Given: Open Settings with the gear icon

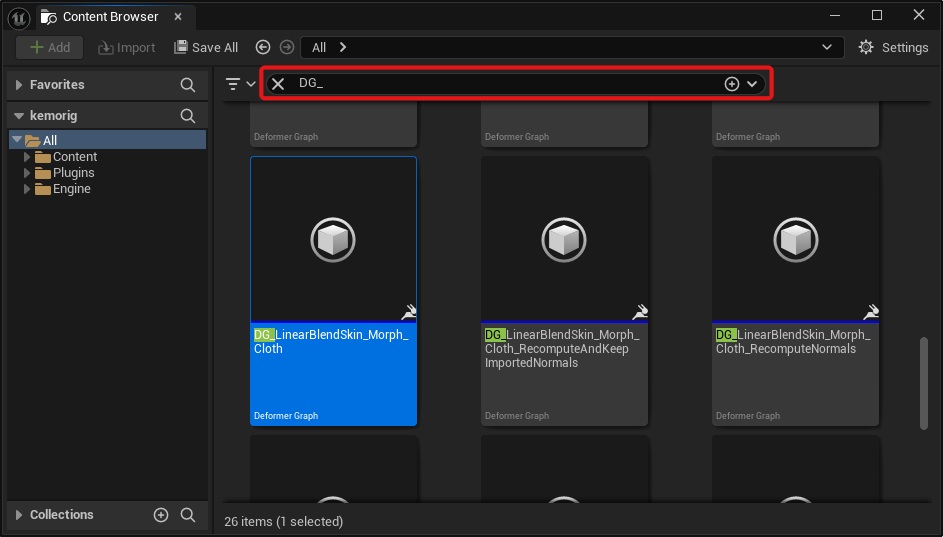Looking at the screenshot, I should [866, 47].
